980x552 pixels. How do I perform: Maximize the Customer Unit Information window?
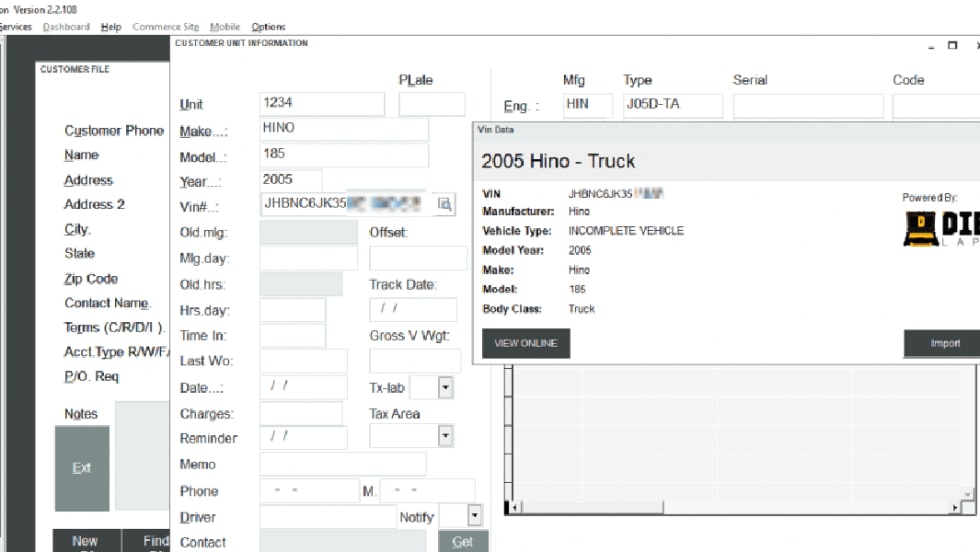tap(953, 46)
